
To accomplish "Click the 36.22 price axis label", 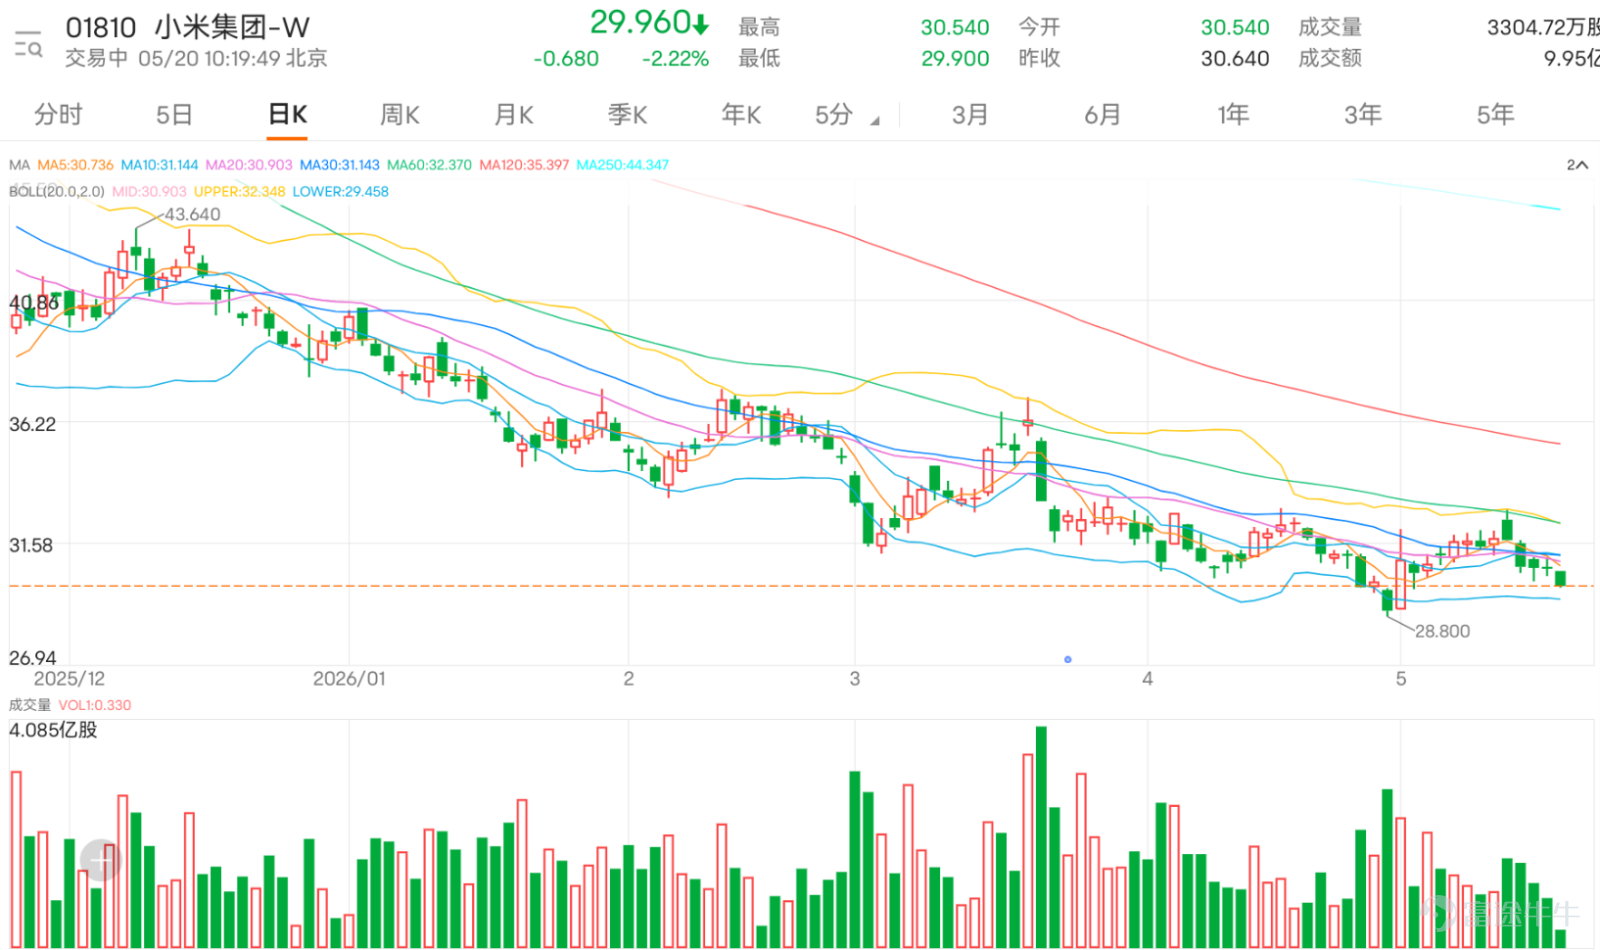I will coord(32,425).
